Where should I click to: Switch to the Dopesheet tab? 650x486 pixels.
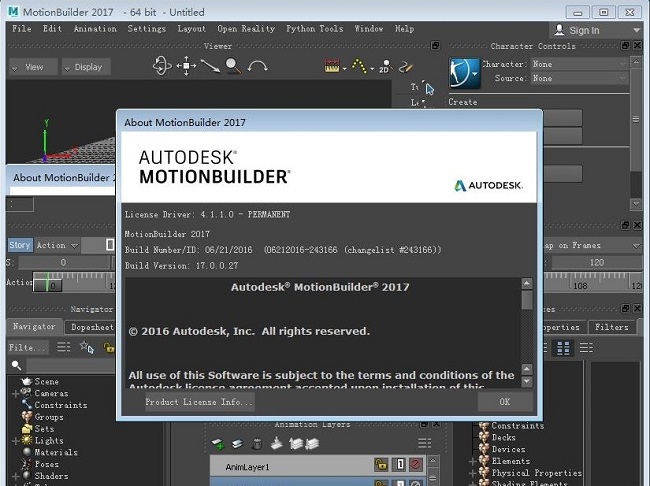[91, 327]
